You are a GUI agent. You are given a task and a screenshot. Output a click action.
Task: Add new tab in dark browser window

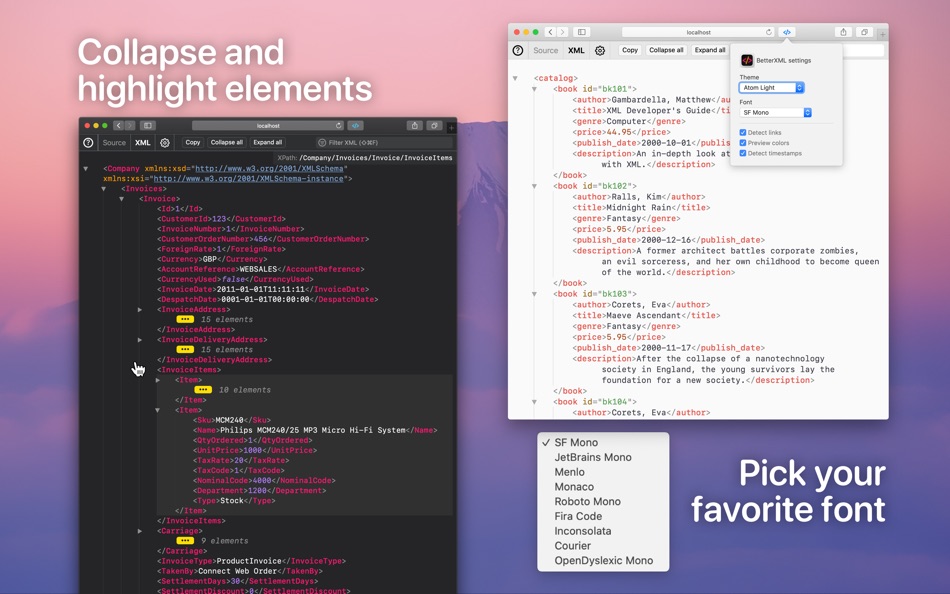coord(451,127)
